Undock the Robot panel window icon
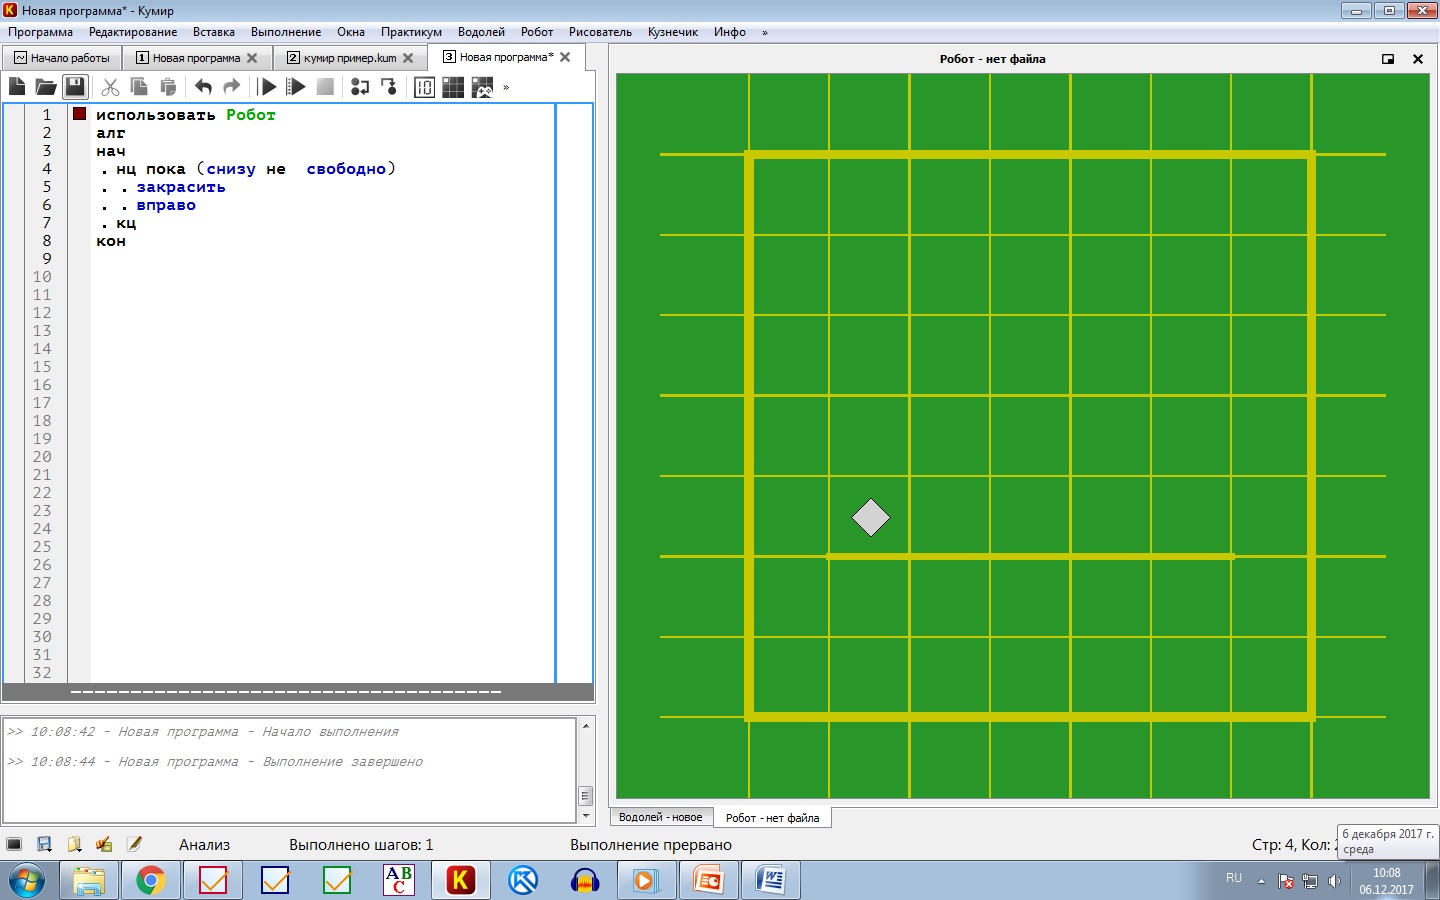 [1388, 59]
